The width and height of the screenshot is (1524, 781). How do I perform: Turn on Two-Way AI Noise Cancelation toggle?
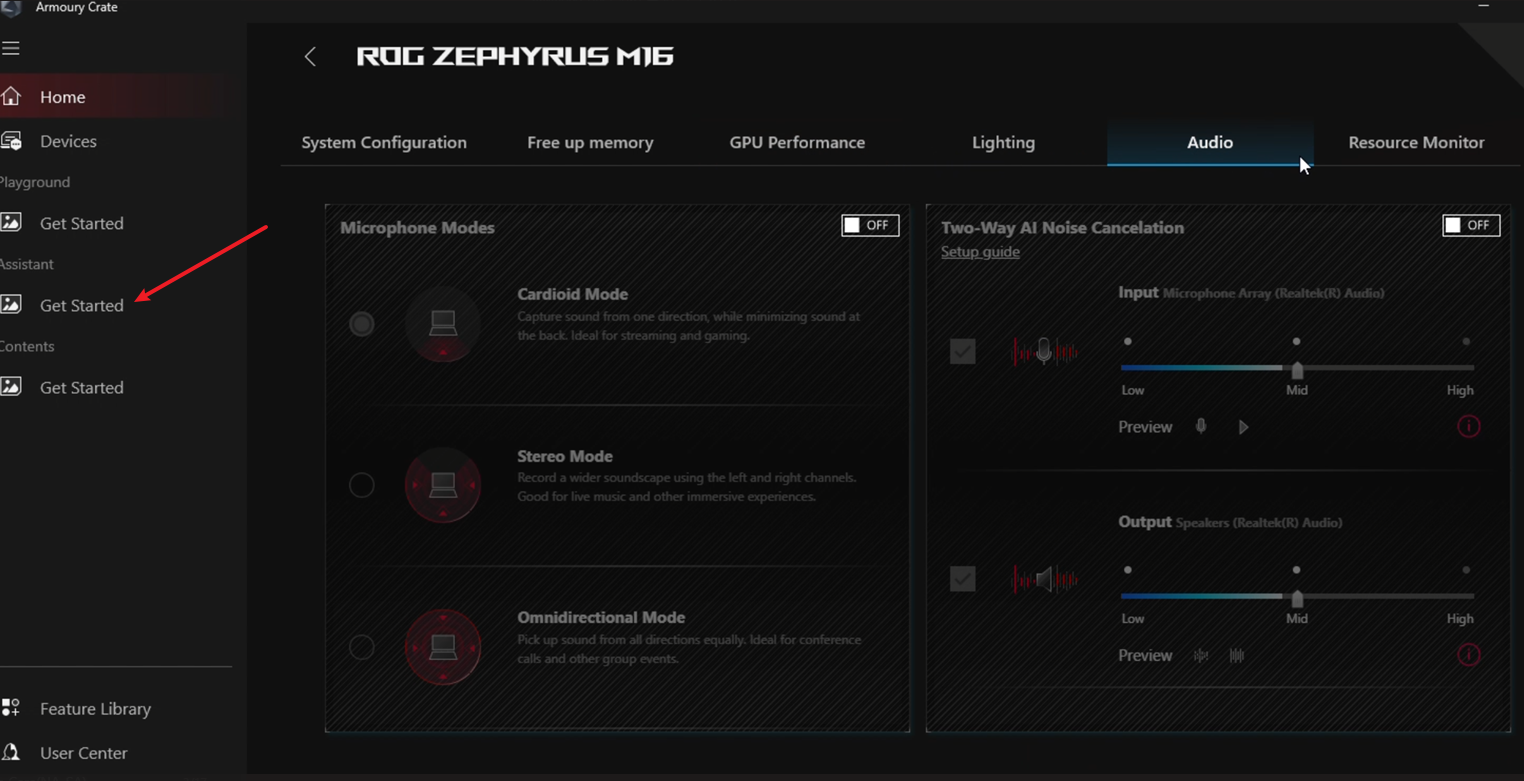point(1471,225)
